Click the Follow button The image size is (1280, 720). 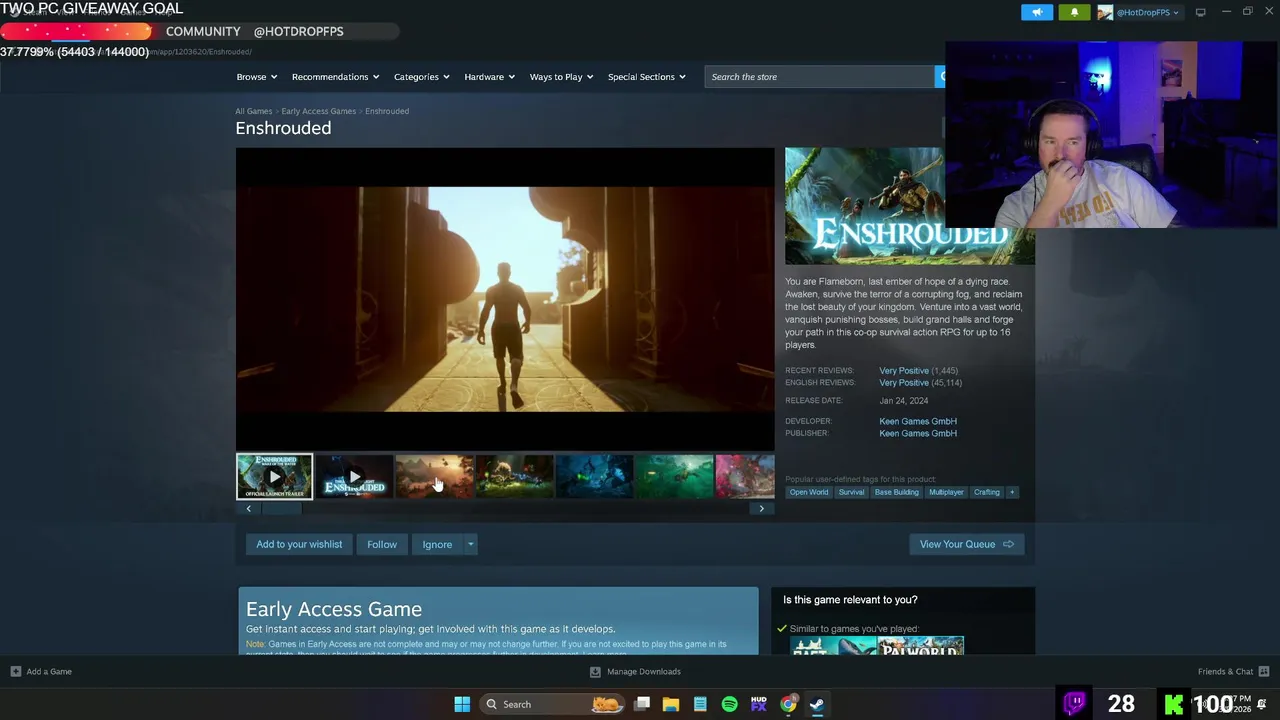tap(382, 544)
